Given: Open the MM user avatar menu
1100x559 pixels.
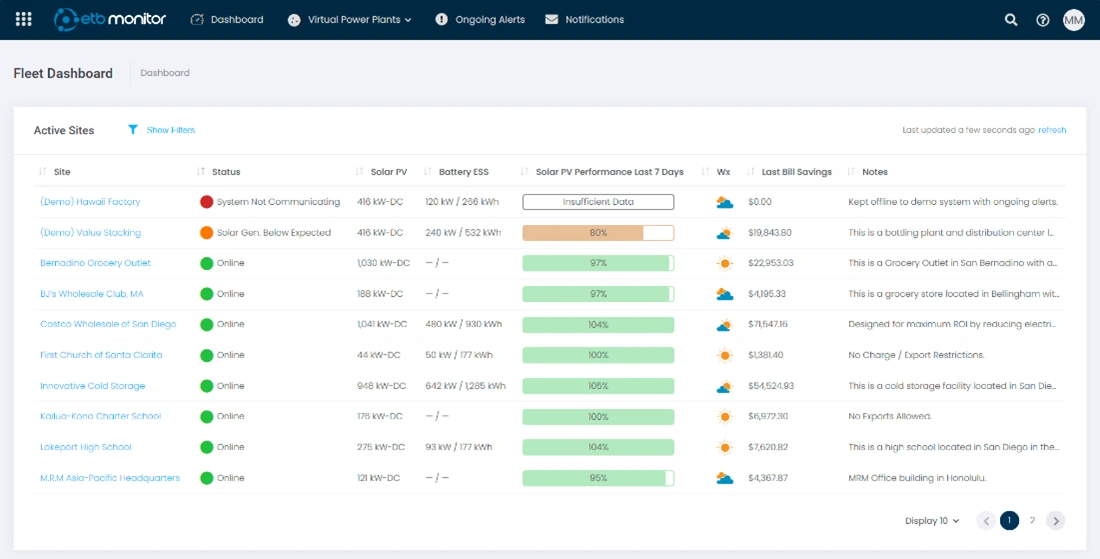Looking at the screenshot, I should (x=1073, y=20).
